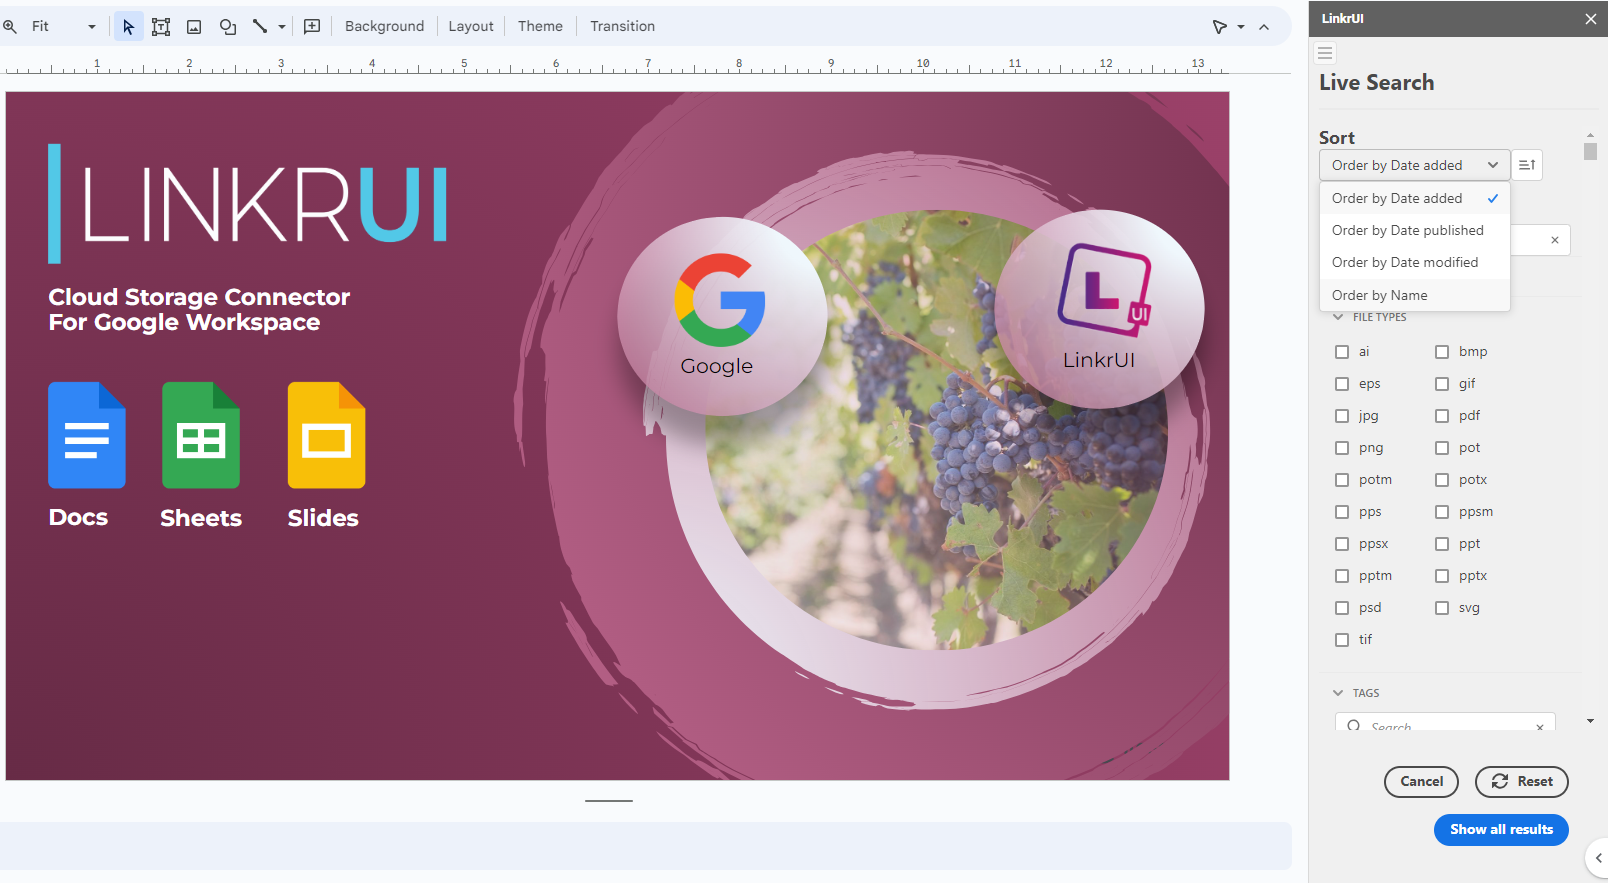Select the Text box tool
The width and height of the screenshot is (1608, 883).
click(x=161, y=27)
